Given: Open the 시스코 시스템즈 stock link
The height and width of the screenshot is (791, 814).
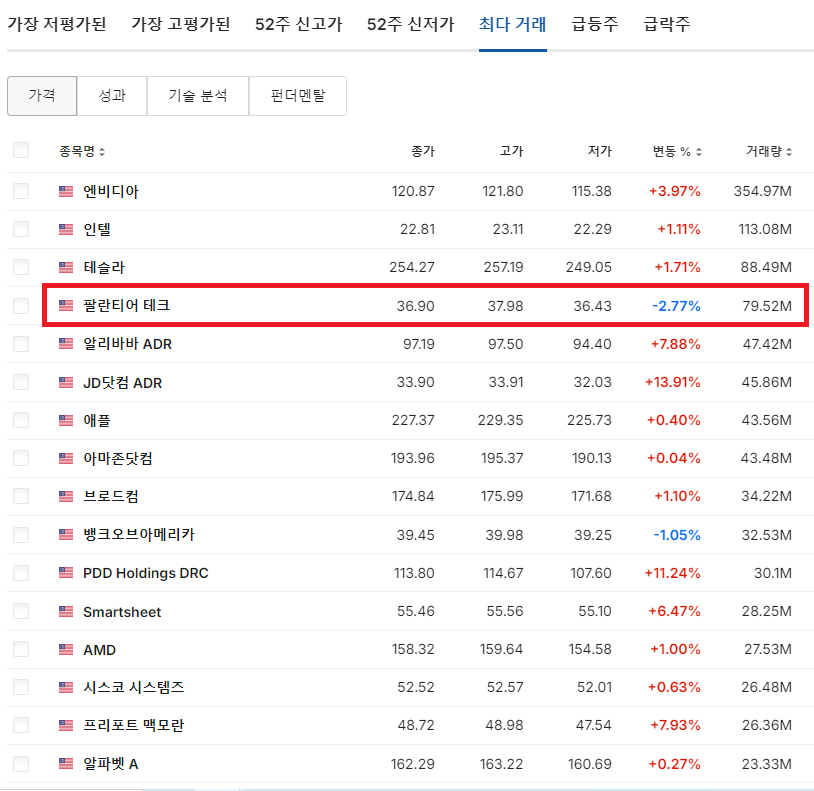Looking at the screenshot, I should click(x=134, y=688).
